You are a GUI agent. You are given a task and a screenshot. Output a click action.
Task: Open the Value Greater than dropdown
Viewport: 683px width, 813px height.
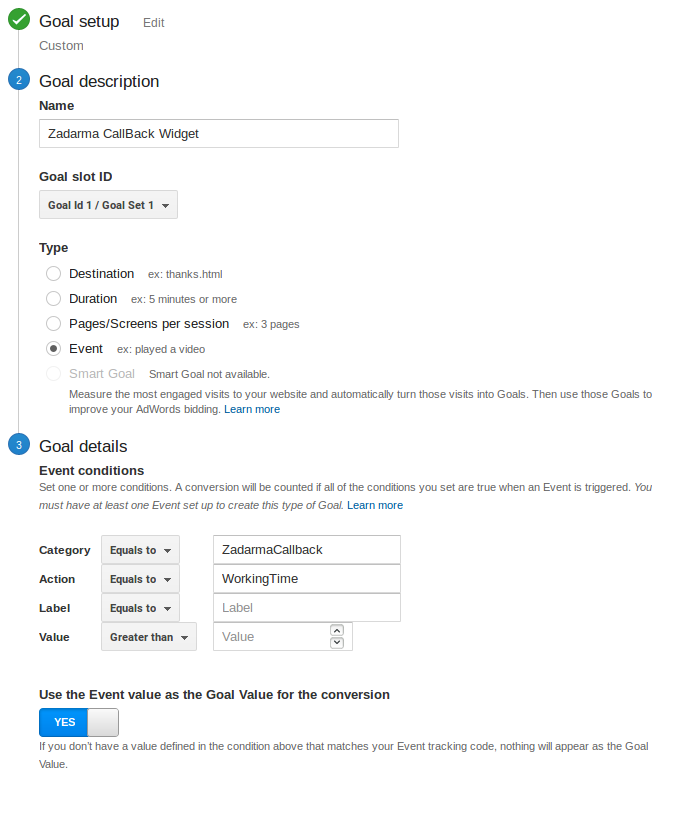click(x=149, y=637)
